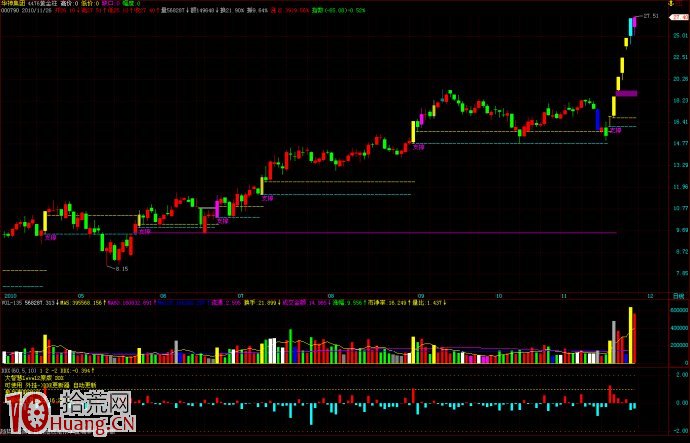Screen dimensions: 690x443
Task: Click the 幅度:0 label in header
Action: pos(131,3)
